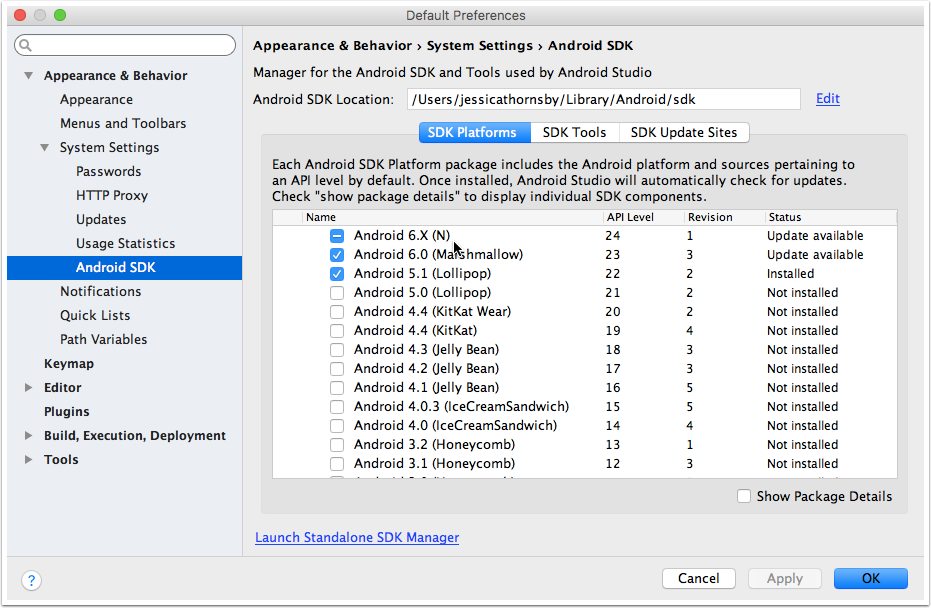Enable Android 4.4 (KitKat) API 19 checkbox
Viewport: 931px width, 608px height.
337,331
